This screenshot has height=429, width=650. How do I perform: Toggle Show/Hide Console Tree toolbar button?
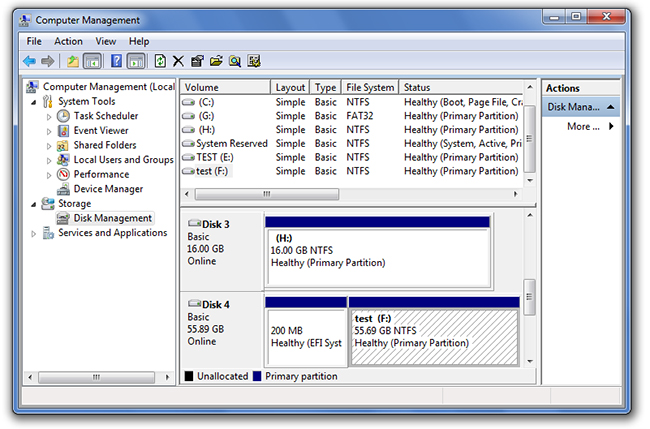pos(92,61)
